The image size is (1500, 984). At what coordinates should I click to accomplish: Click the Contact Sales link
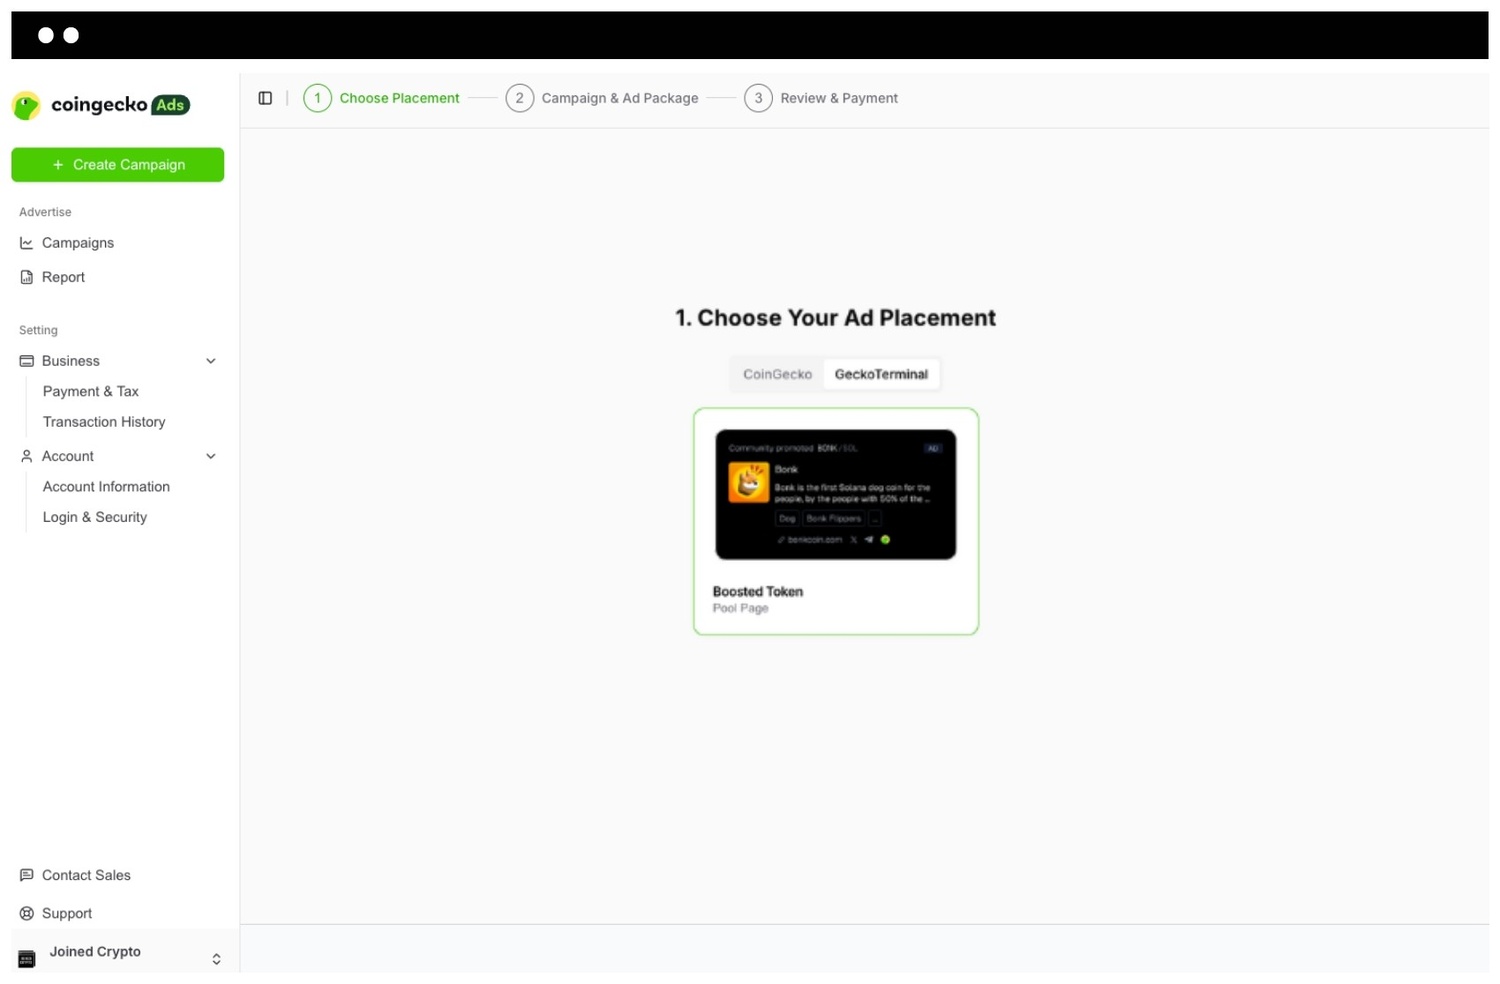click(x=86, y=875)
